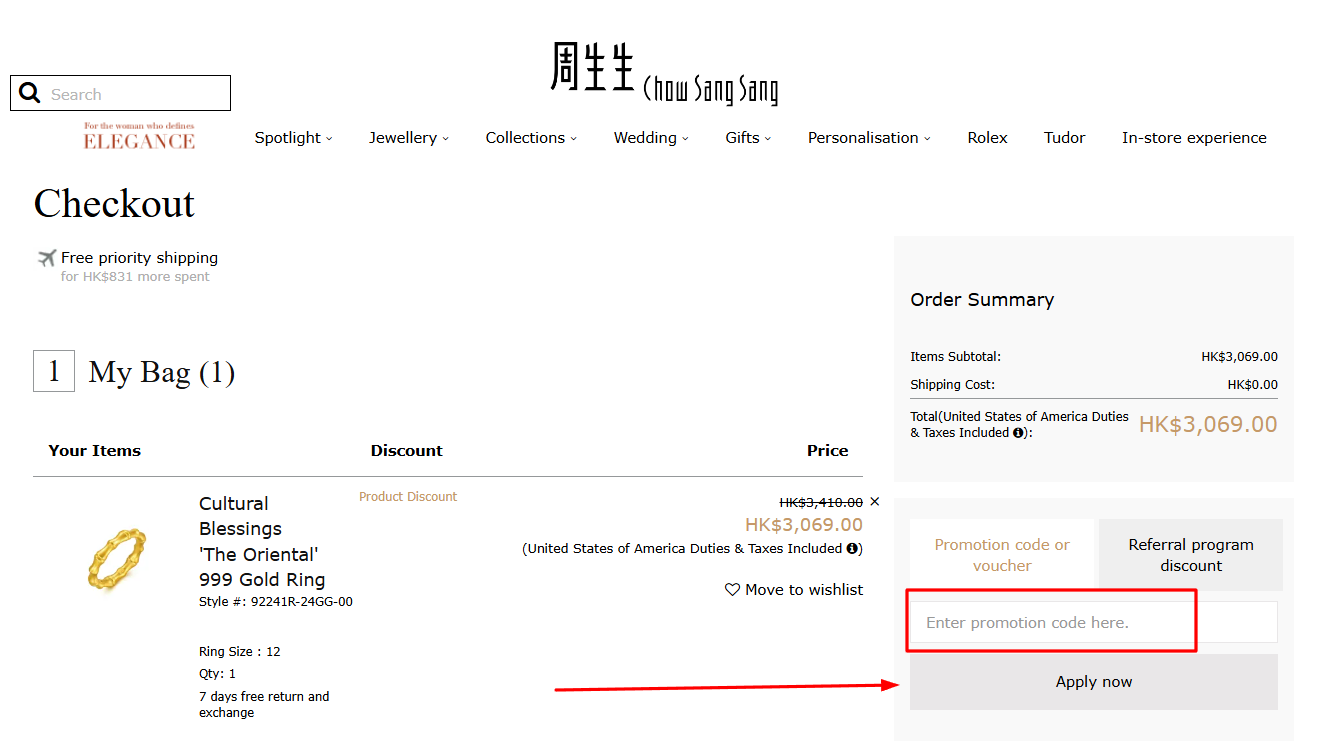Click the promotion code input field
Screen dimensions: 1322x741
pyautogui.click(x=1051, y=621)
